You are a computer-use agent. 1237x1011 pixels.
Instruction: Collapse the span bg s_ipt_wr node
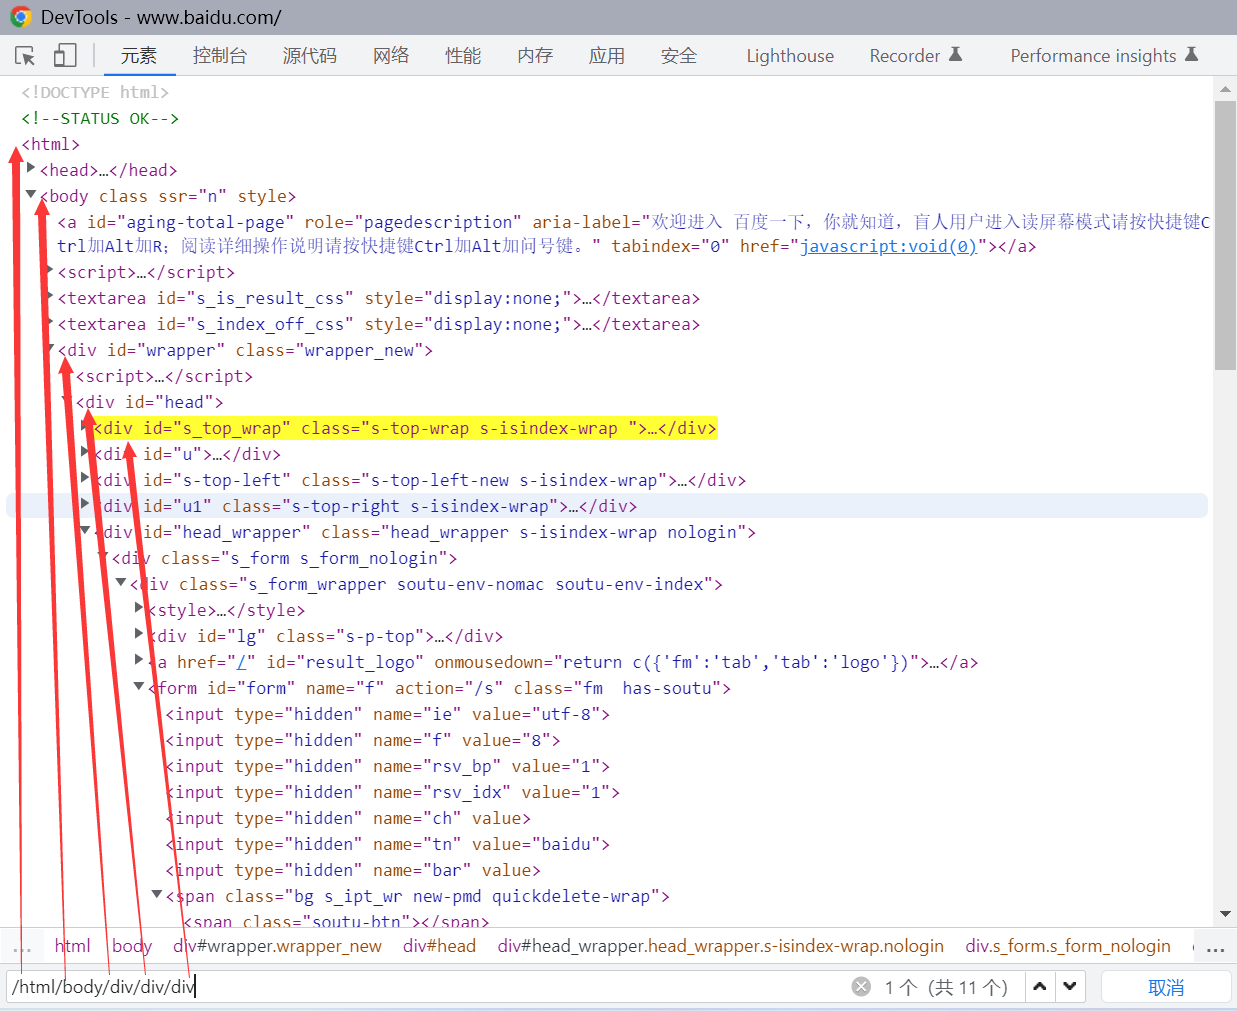tap(157, 895)
